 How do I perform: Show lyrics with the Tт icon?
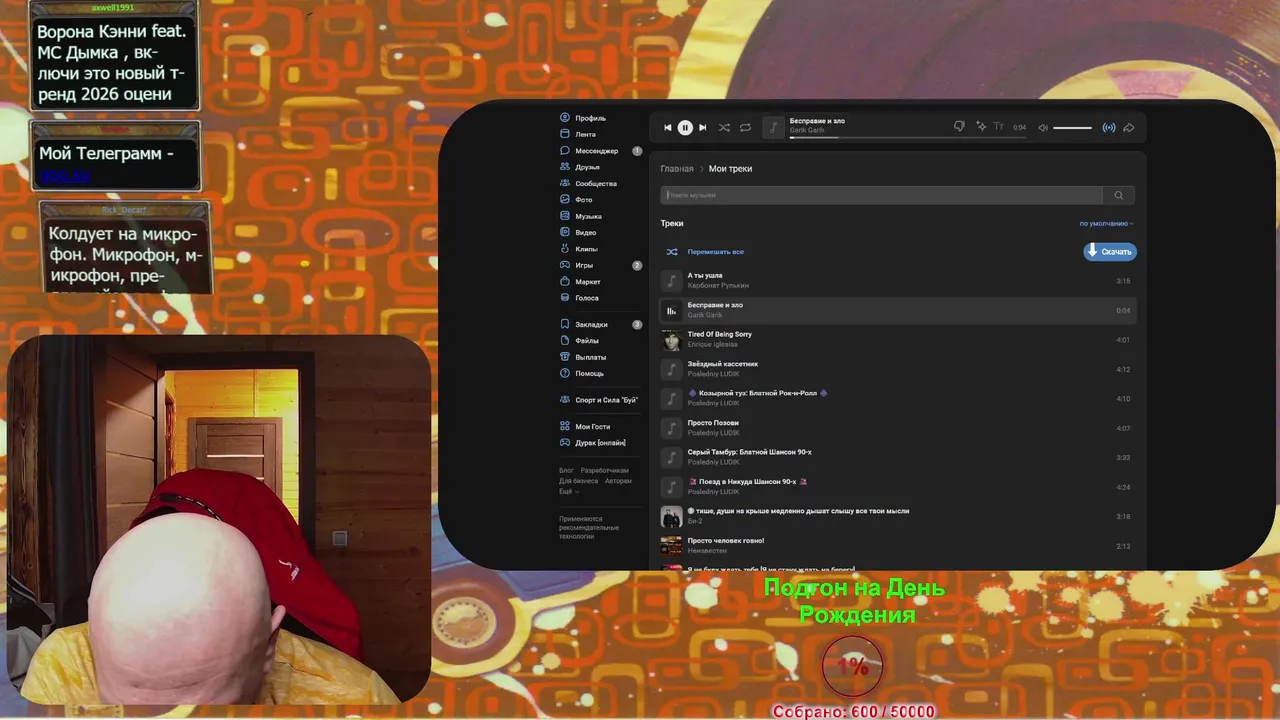(998, 127)
